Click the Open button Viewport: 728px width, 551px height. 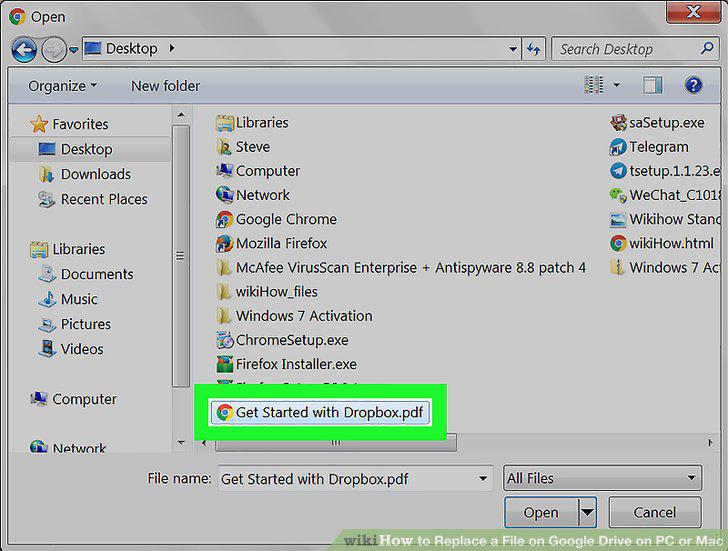point(541,512)
